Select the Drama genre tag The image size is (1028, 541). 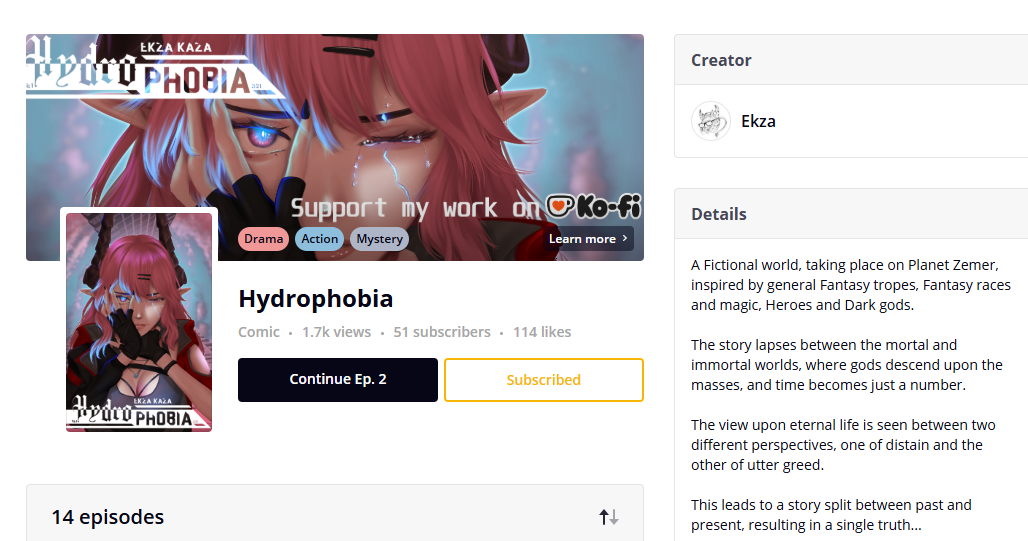[264, 239]
